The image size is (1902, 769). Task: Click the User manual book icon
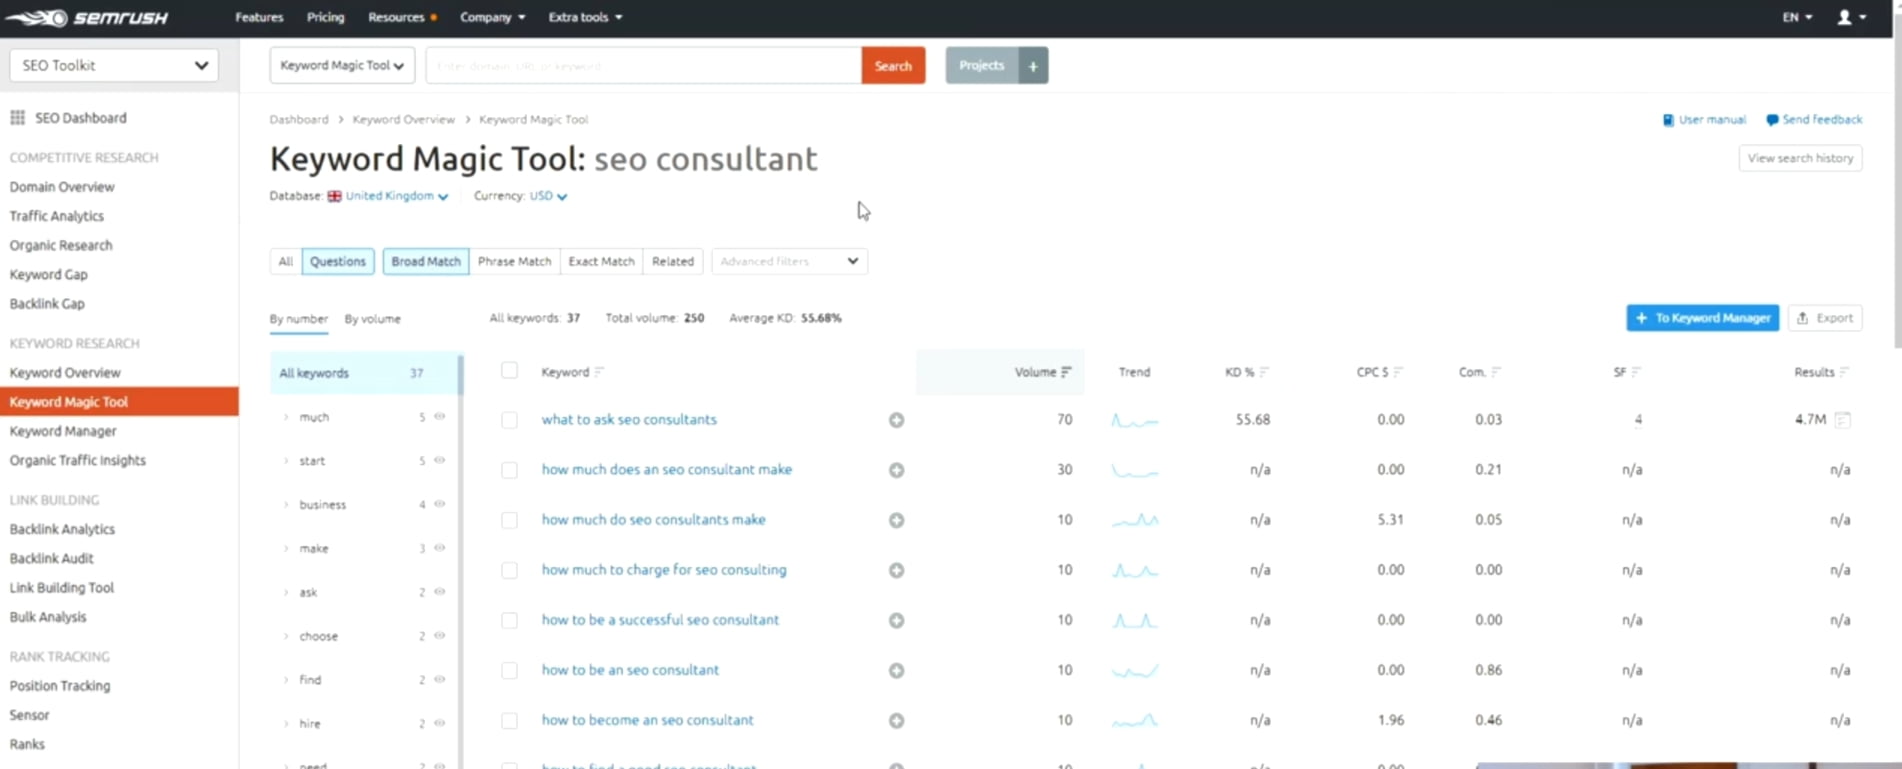(x=1668, y=120)
